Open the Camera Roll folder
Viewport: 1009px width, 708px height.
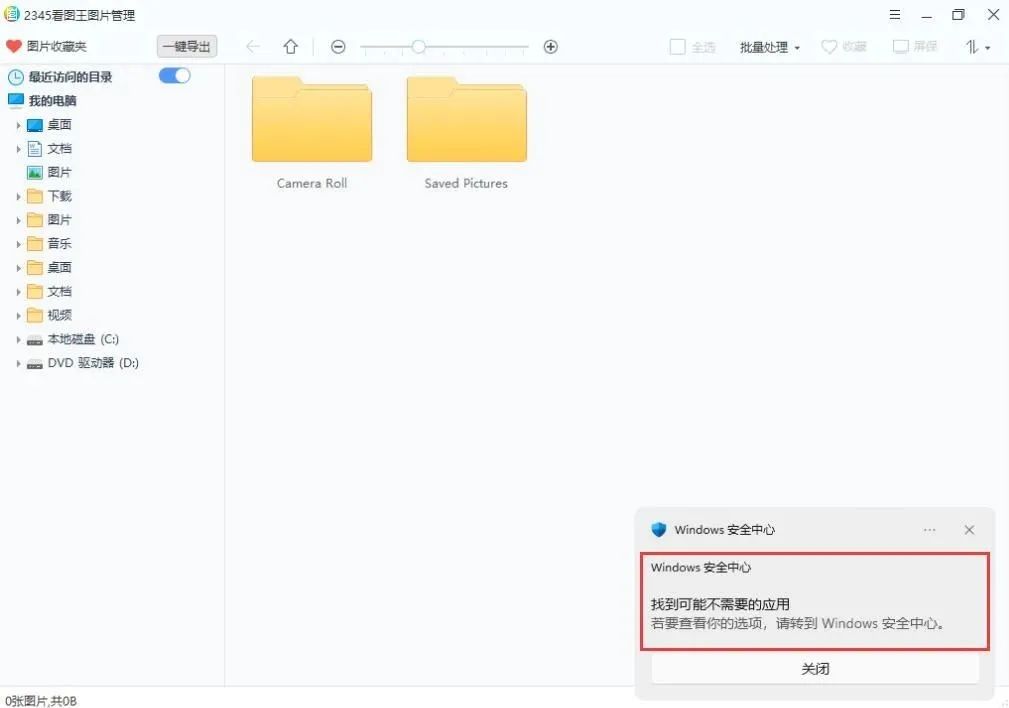[x=311, y=118]
